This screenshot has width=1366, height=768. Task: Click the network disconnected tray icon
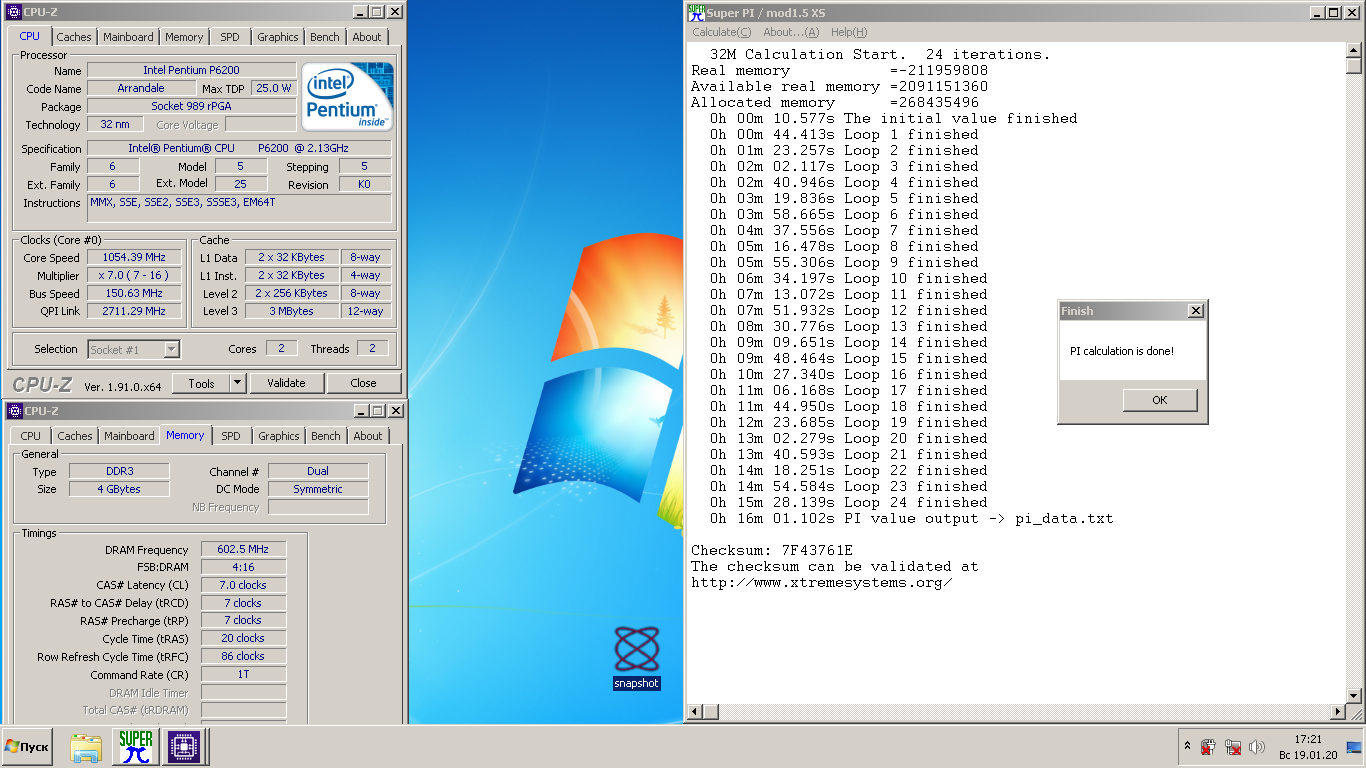[x=1233, y=747]
